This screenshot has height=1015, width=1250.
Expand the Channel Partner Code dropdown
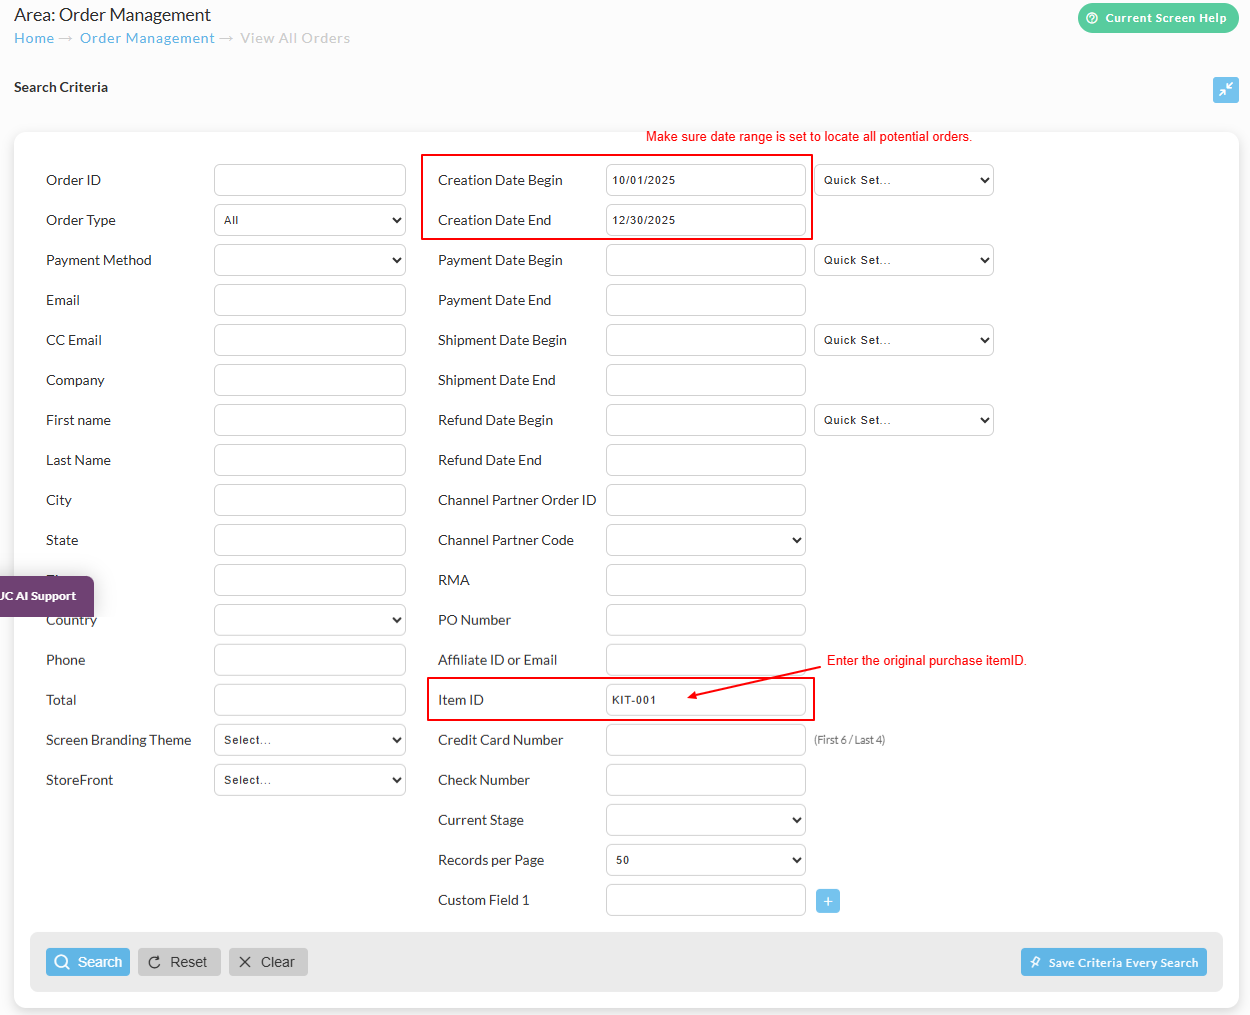pos(706,540)
